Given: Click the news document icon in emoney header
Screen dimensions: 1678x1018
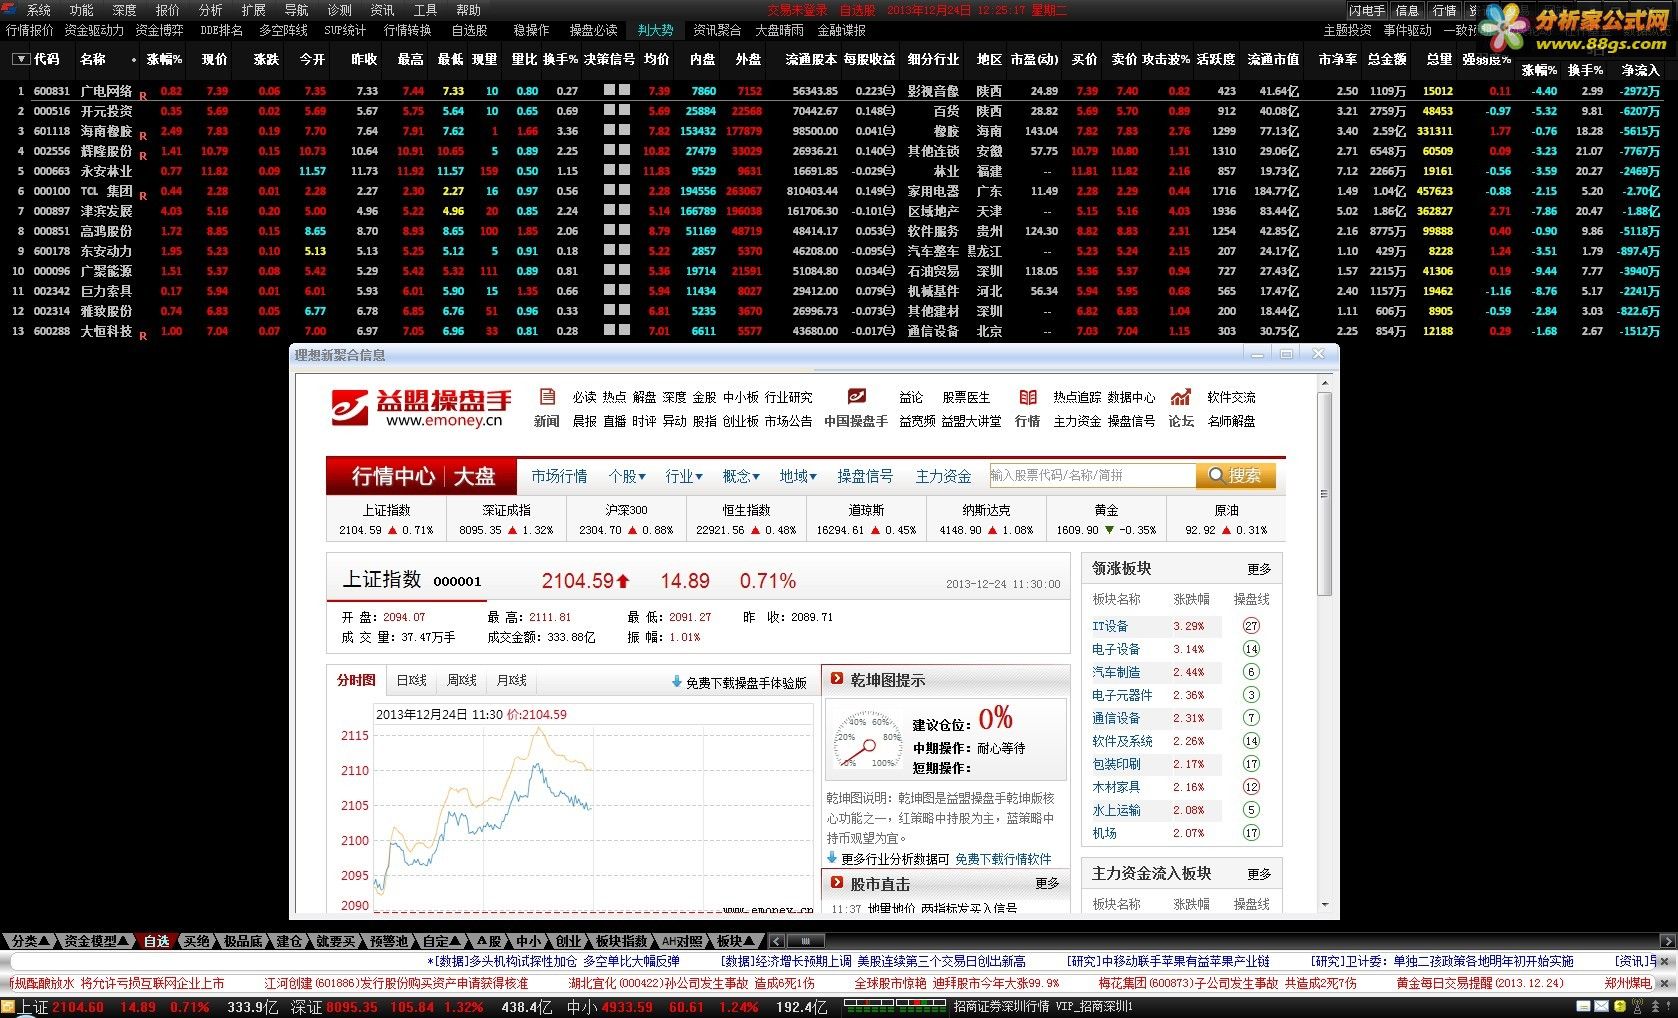Looking at the screenshot, I should coord(546,397).
